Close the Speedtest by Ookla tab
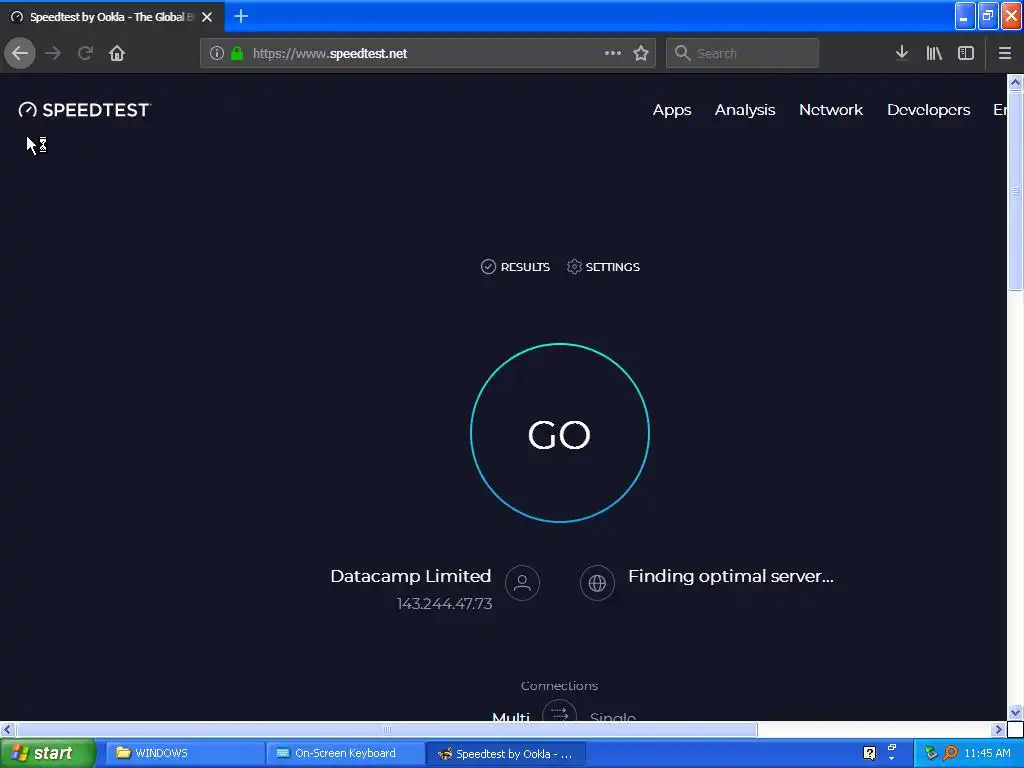 point(207,17)
